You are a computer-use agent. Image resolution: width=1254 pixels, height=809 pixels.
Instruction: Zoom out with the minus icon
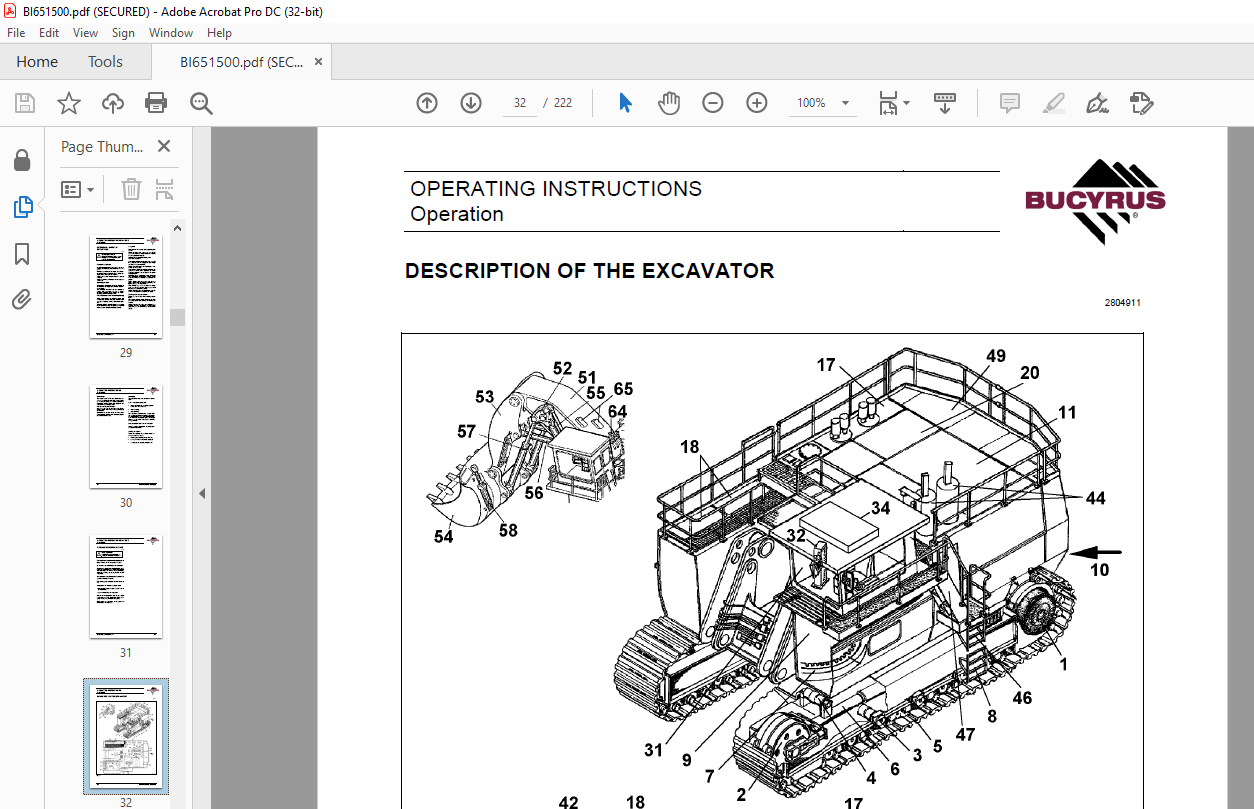pos(713,103)
